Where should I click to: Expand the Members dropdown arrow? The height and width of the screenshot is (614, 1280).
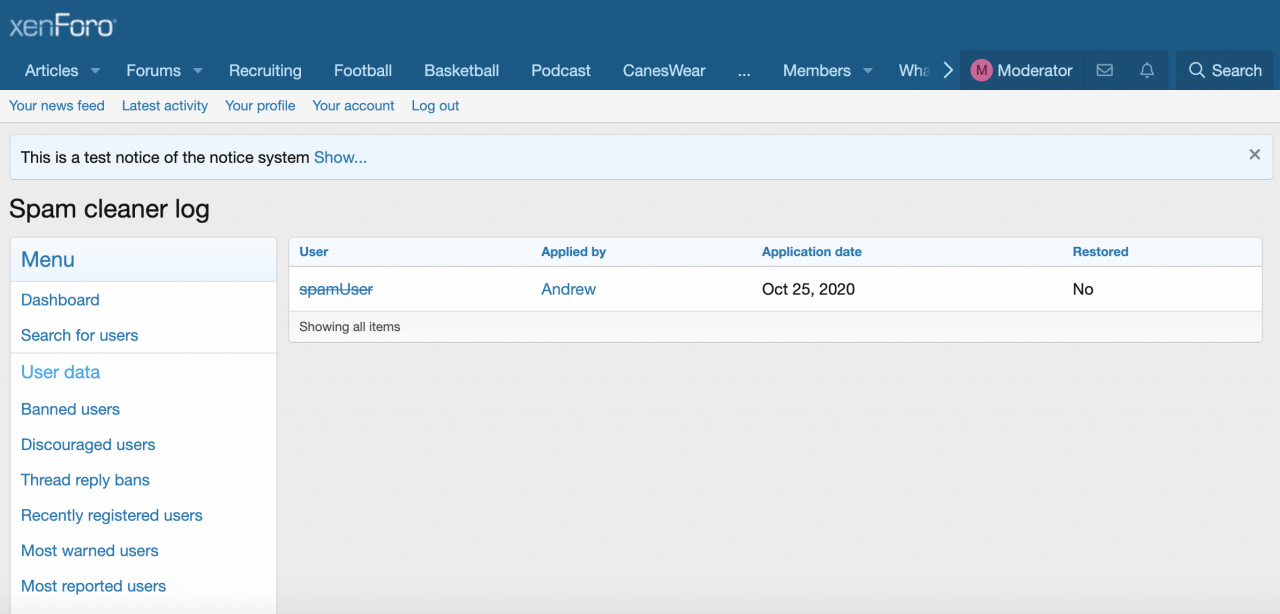(868, 71)
